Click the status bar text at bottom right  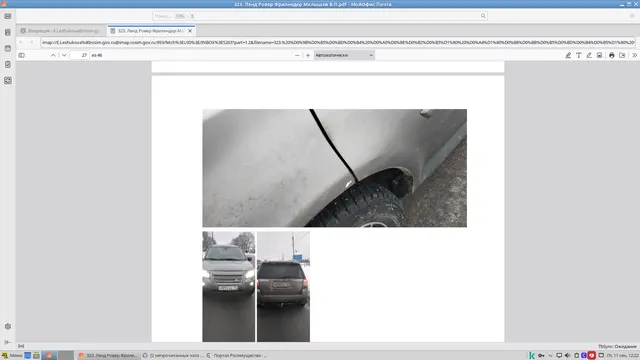click(x=618, y=347)
